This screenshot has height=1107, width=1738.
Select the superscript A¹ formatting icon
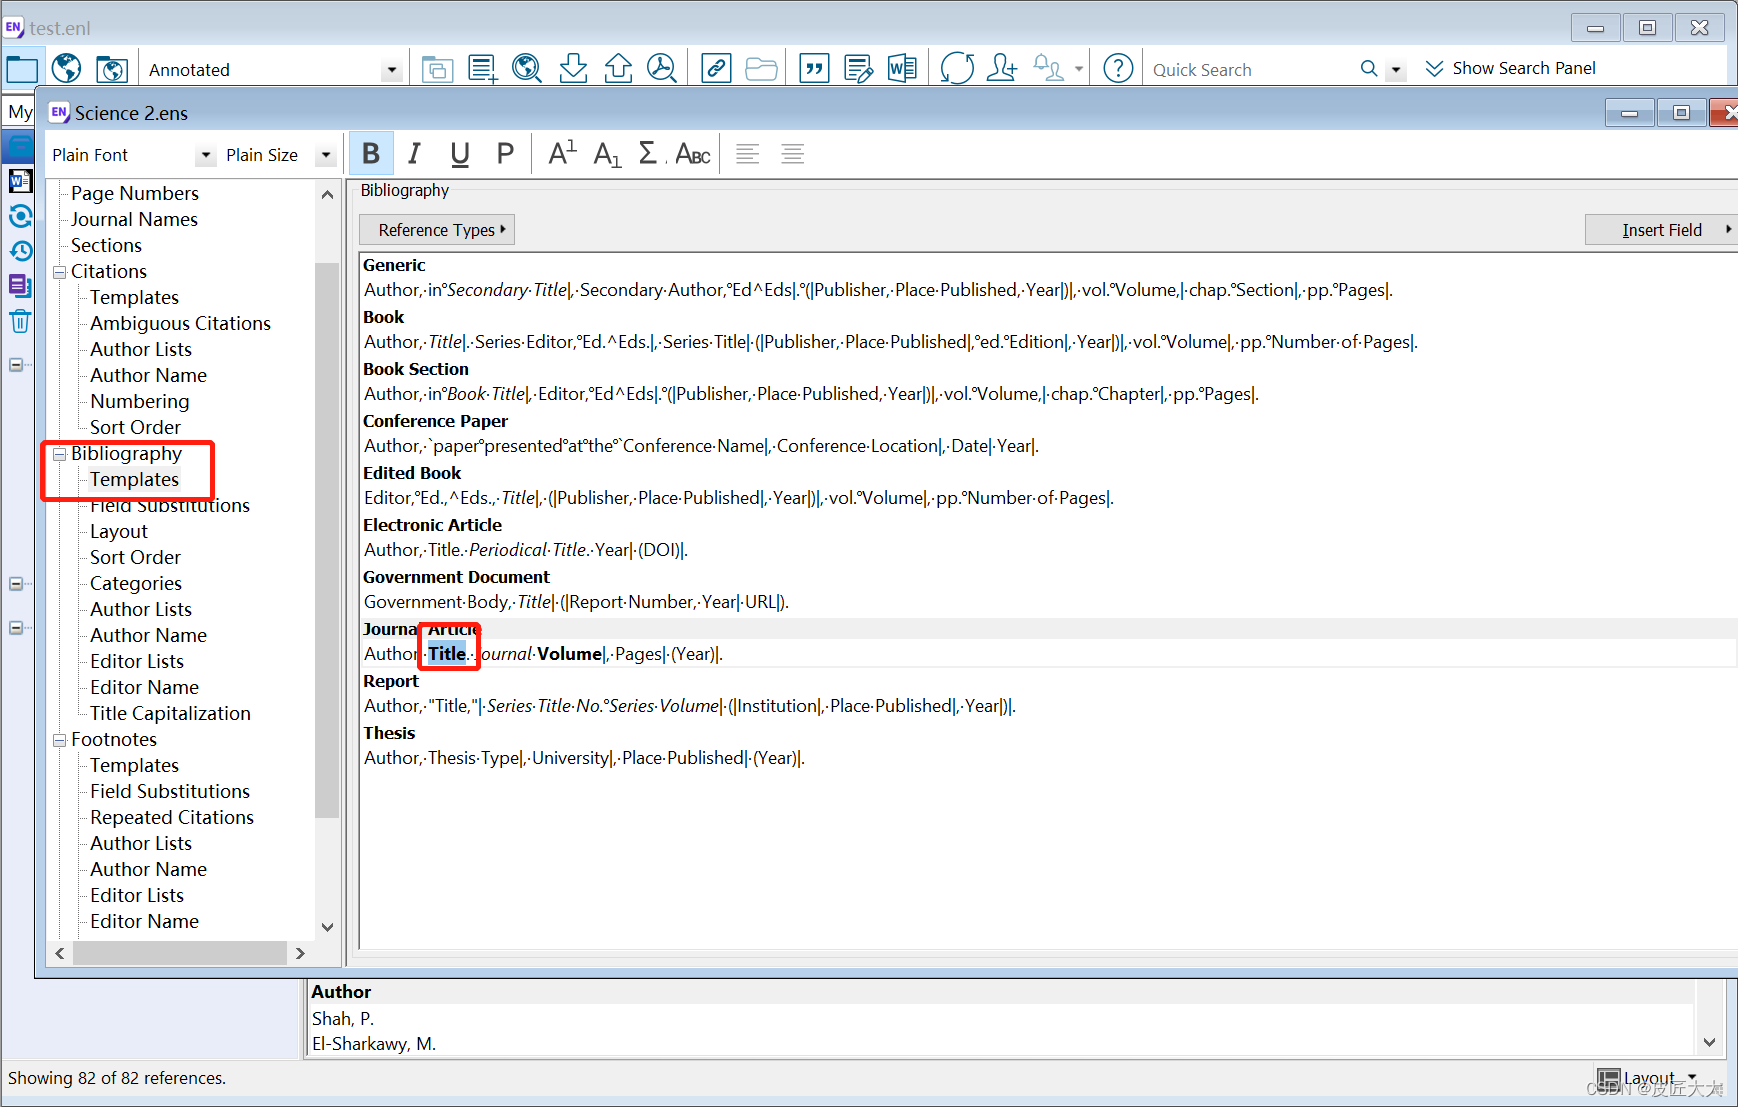tap(560, 152)
